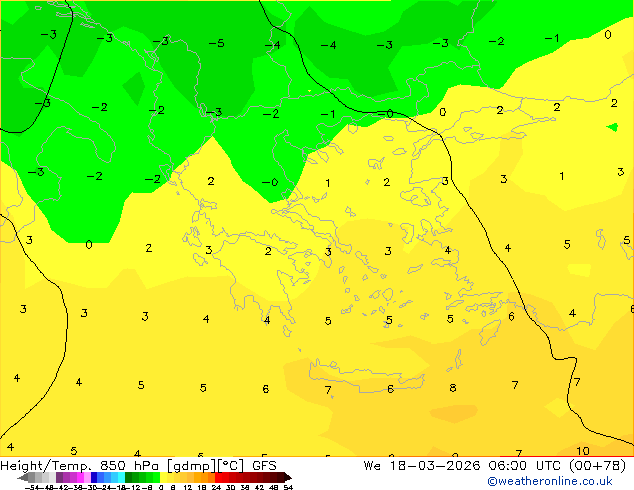
Task: Click the '-54' label under color scale
Action: [32, 488]
